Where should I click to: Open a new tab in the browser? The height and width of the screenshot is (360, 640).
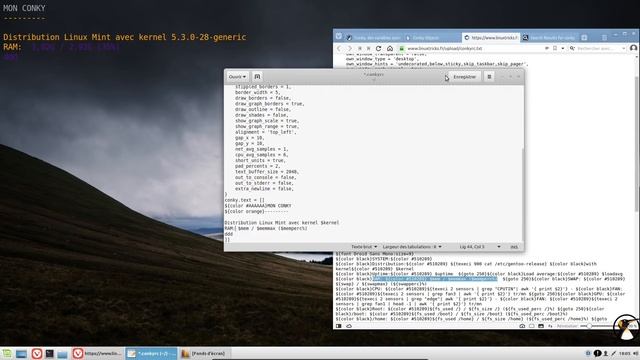[584, 38]
